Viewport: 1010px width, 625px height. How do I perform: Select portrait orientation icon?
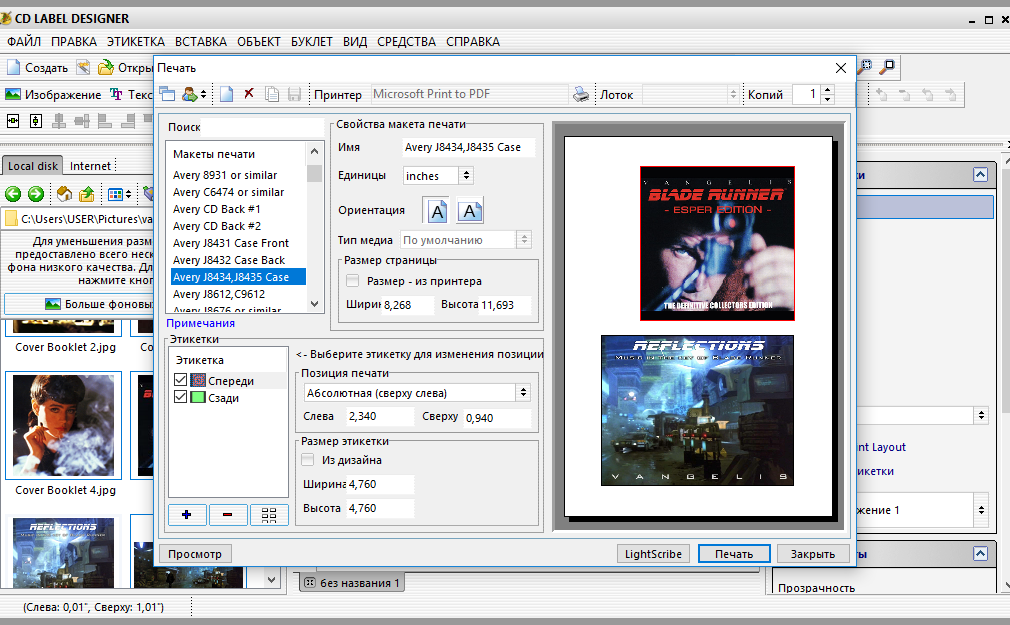[x=437, y=211]
